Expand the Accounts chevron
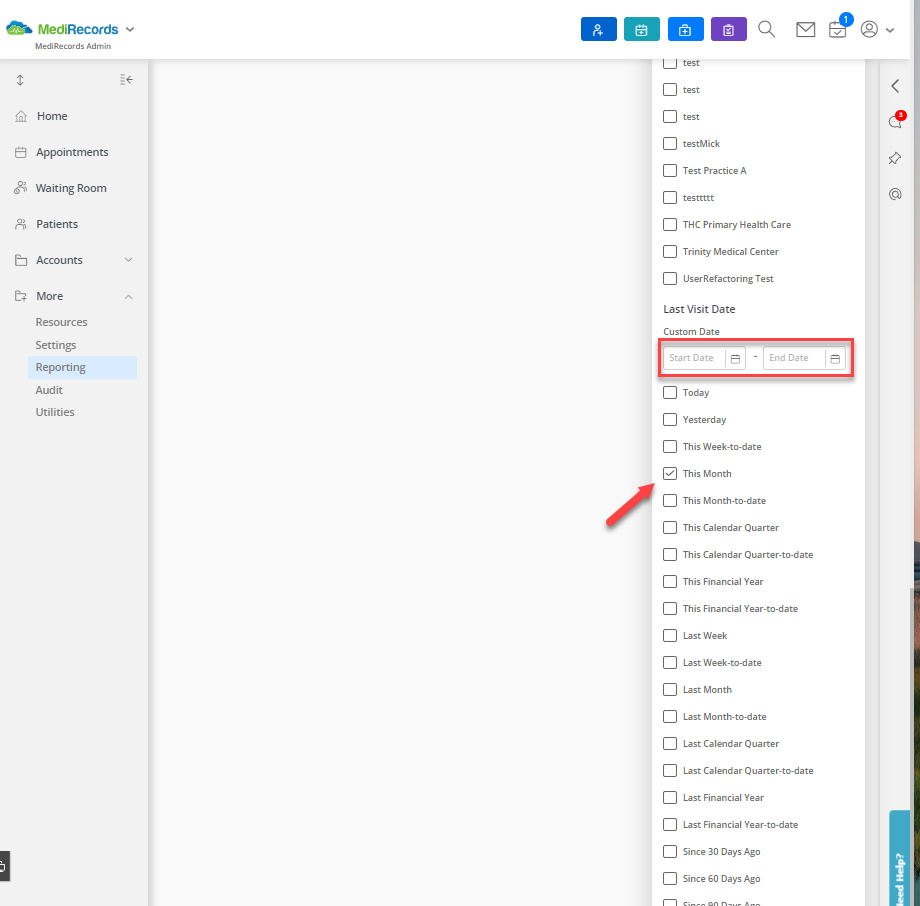 pos(128,260)
